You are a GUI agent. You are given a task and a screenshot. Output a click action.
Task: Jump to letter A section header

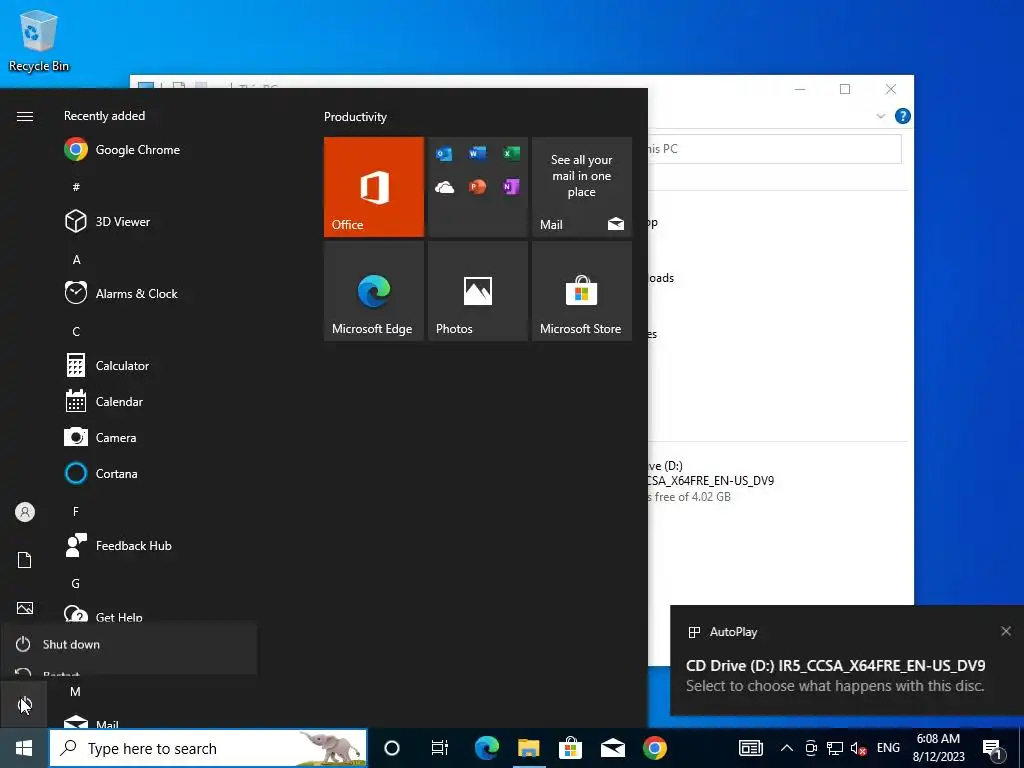point(76,260)
